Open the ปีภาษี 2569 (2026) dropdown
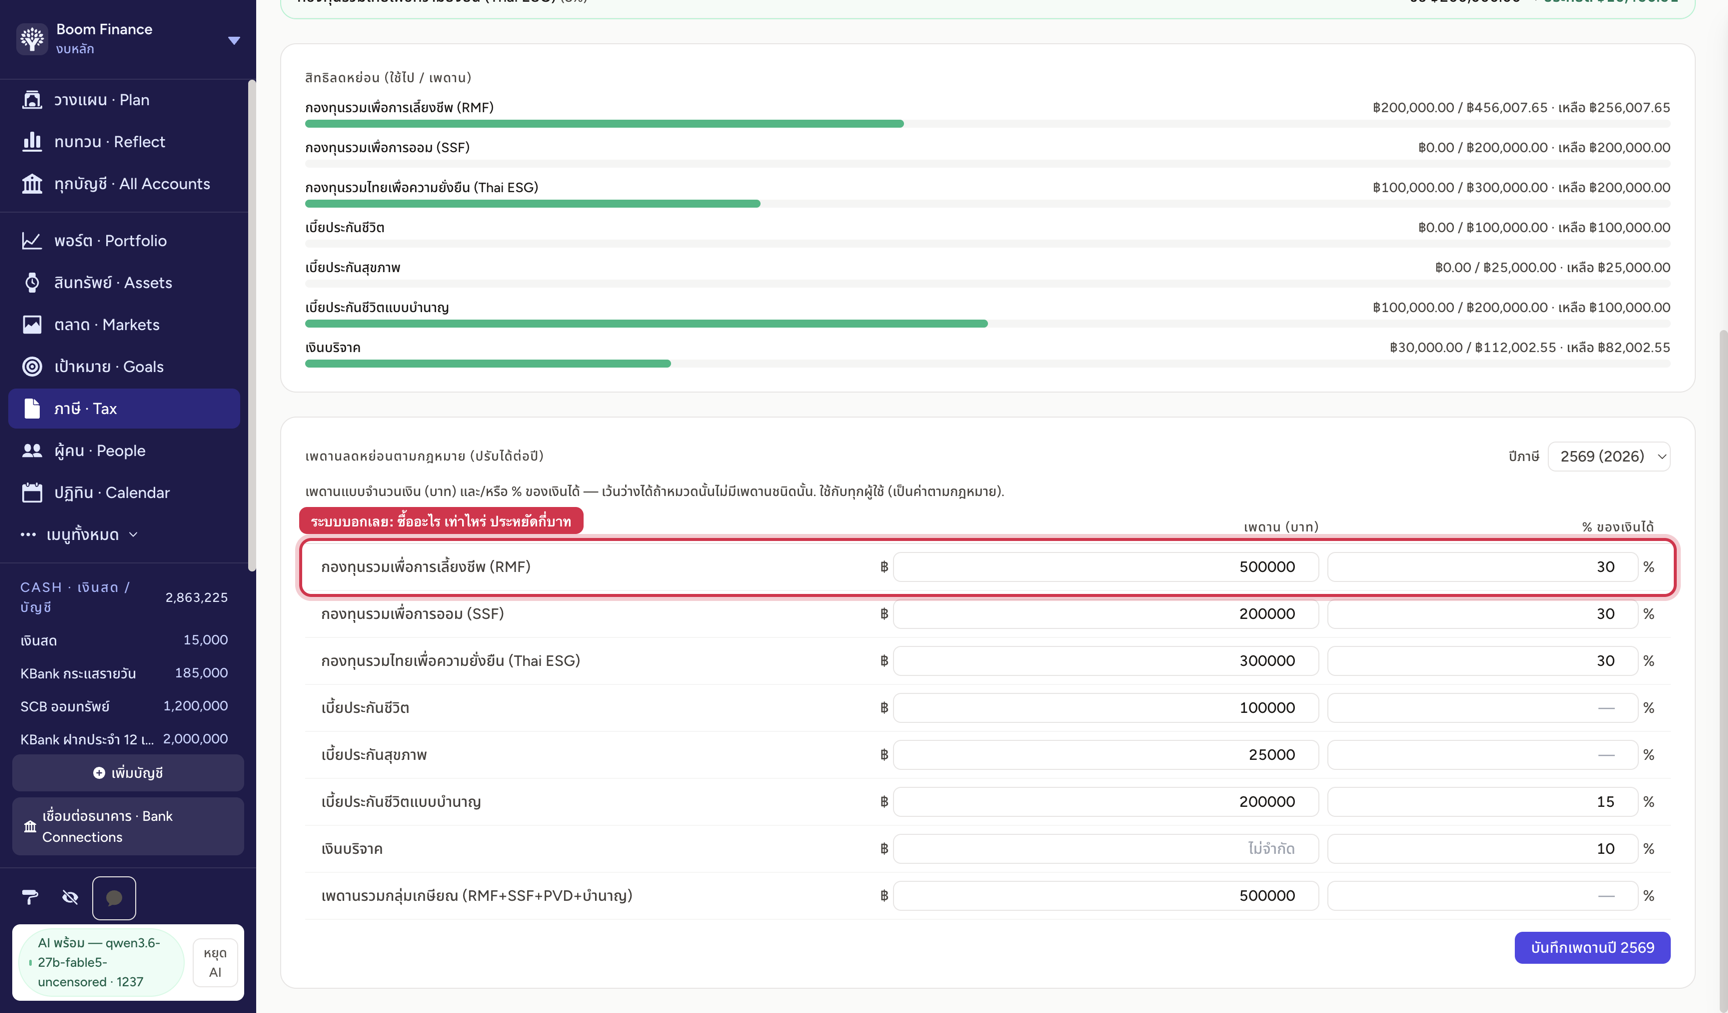The image size is (1728, 1013). coord(1609,456)
